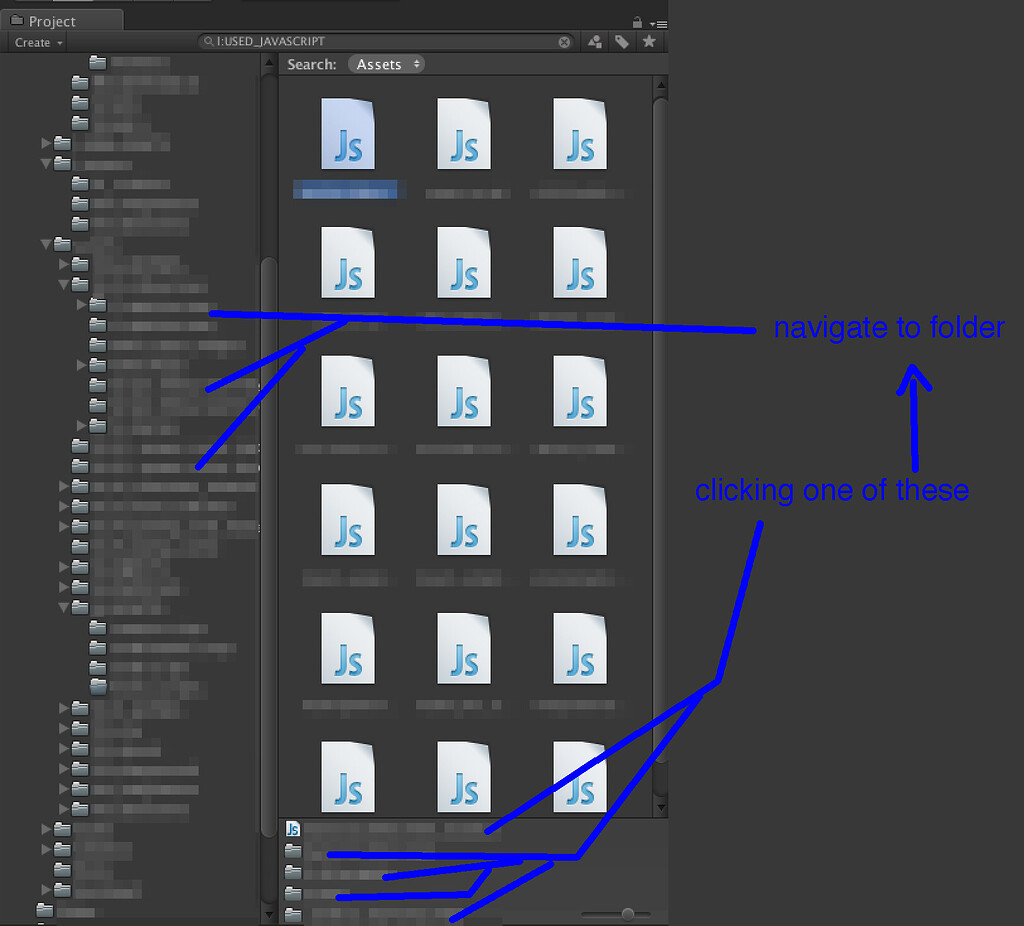This screenshot has width=1024, height=926.
Task: Click the search by label tag icon
Action: pyautogui.click(x=621, y=41)
